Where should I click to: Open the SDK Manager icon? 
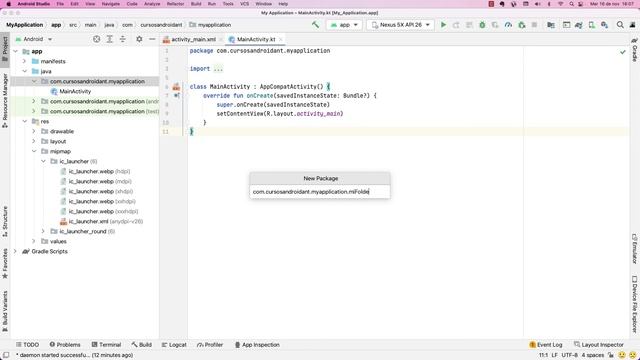(604, 25)
